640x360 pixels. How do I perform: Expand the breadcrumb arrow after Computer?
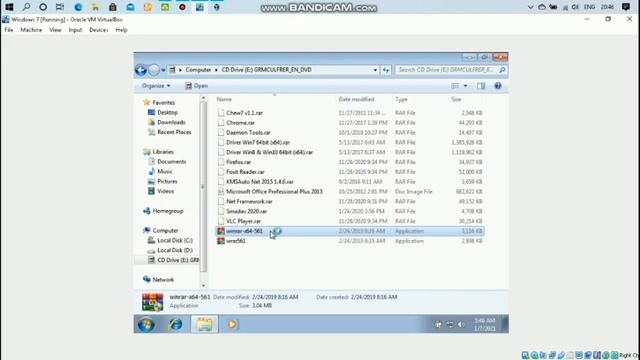(x=216, y=70)
